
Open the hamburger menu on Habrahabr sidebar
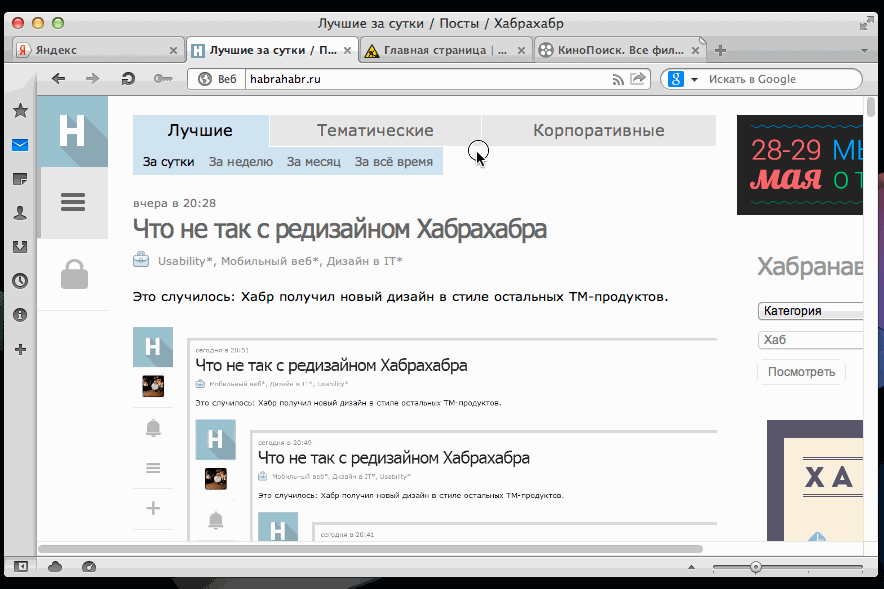coord(73,202)
